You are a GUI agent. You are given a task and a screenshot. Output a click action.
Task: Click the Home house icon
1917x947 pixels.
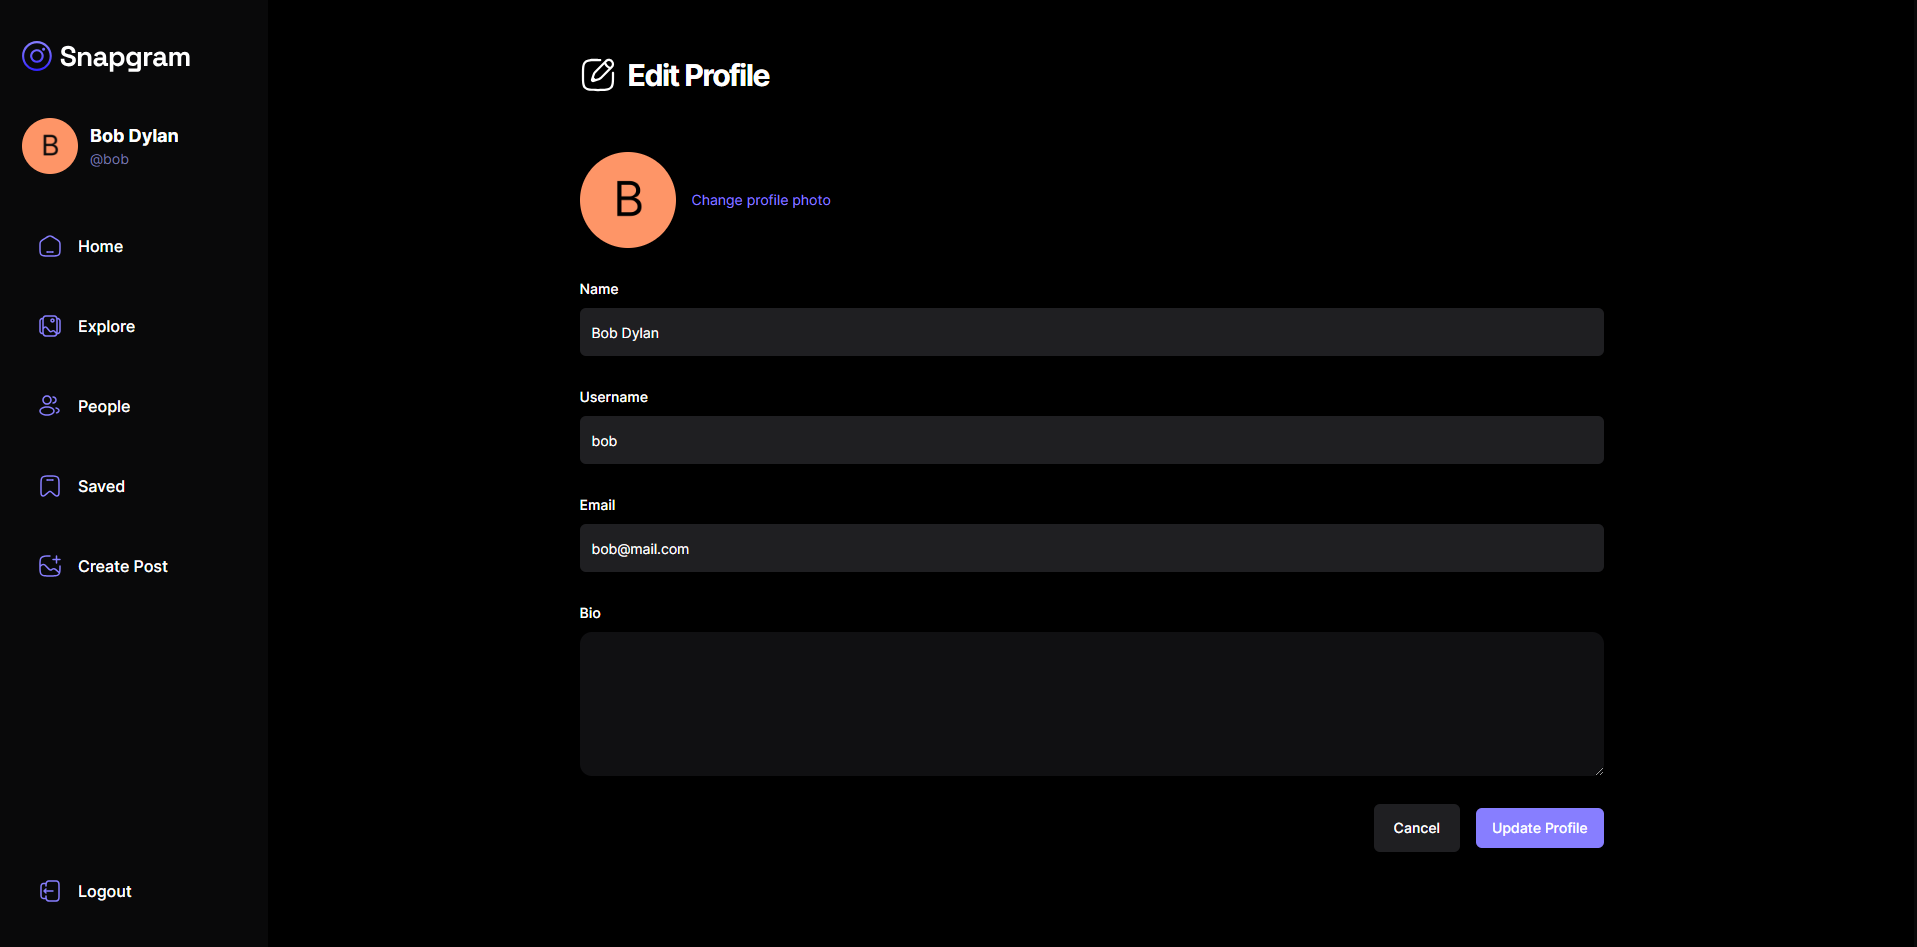pos(50,246)
